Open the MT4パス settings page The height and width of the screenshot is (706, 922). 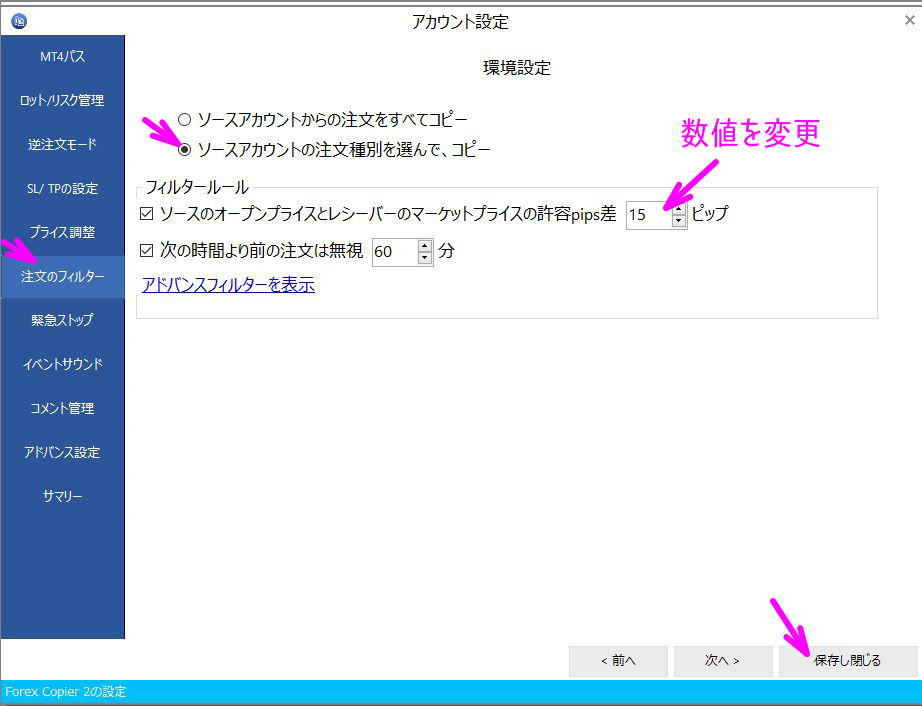click(62, 57)
